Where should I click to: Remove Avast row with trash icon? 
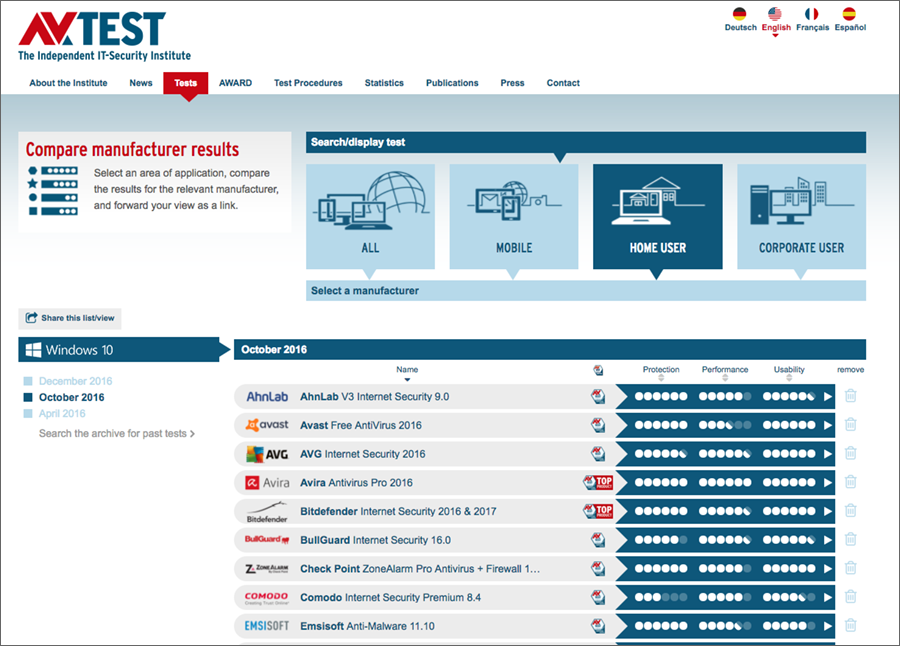(x=851, y=424)
